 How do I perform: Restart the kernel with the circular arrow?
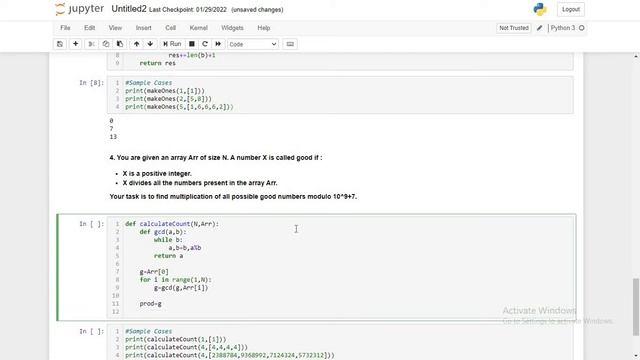205,44
